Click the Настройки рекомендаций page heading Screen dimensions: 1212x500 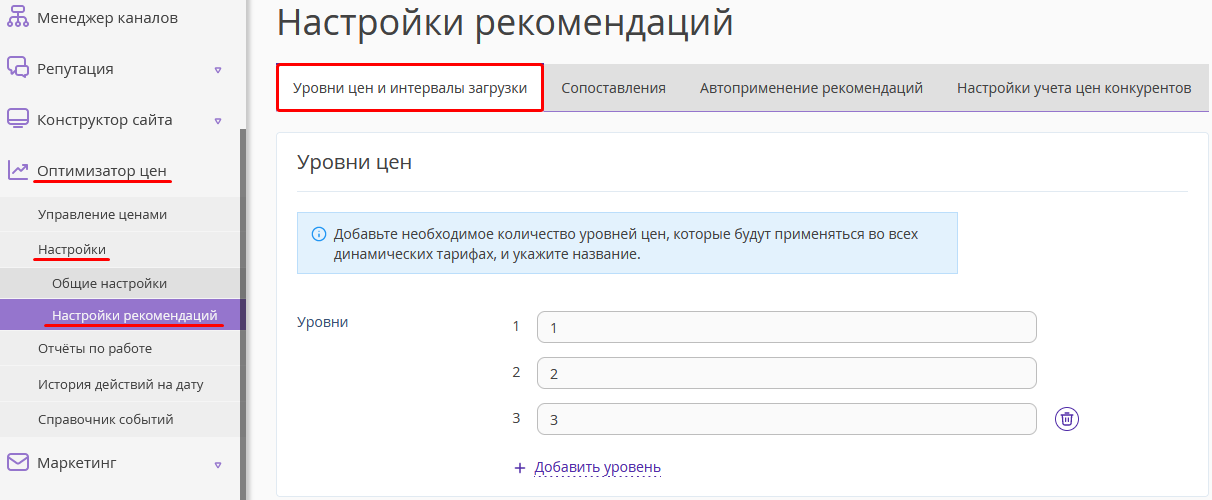coord(505,21)
